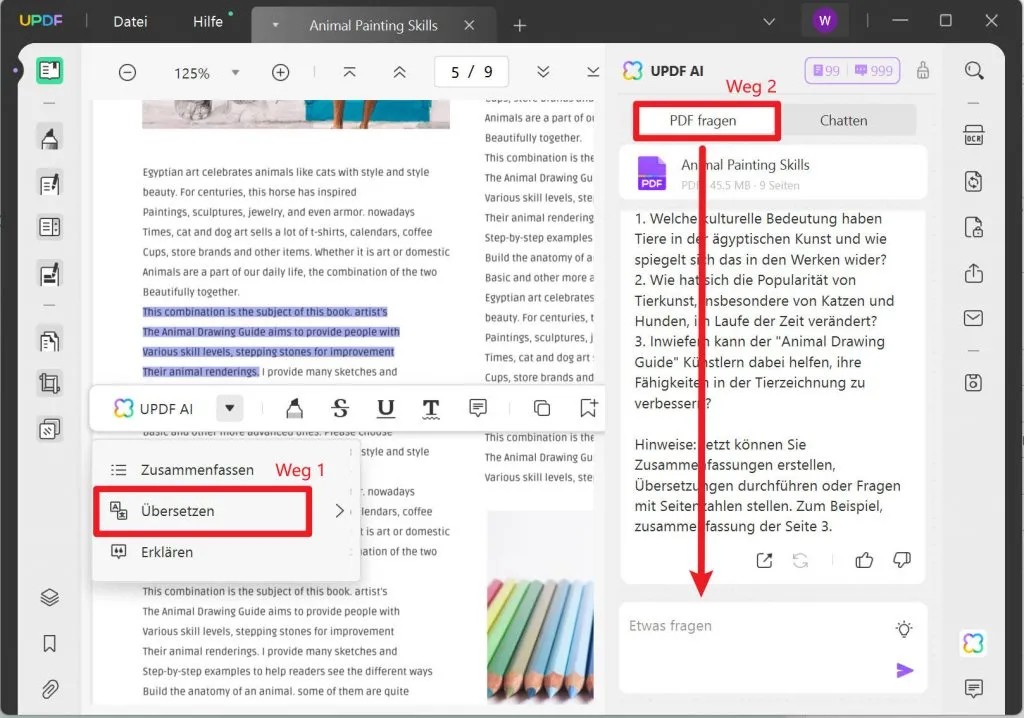1024x718 pixels.
Task: Expand the Übersetzen submenu arrow
Action: [x=339, y=511]
